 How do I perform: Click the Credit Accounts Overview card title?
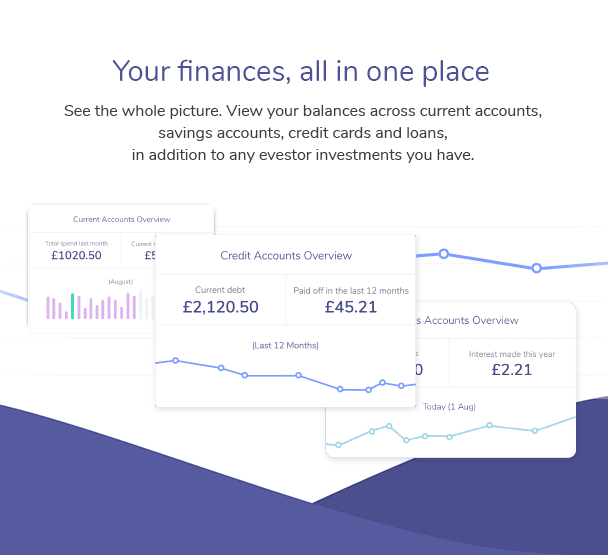pyautogui.click(x=286, y=256)
